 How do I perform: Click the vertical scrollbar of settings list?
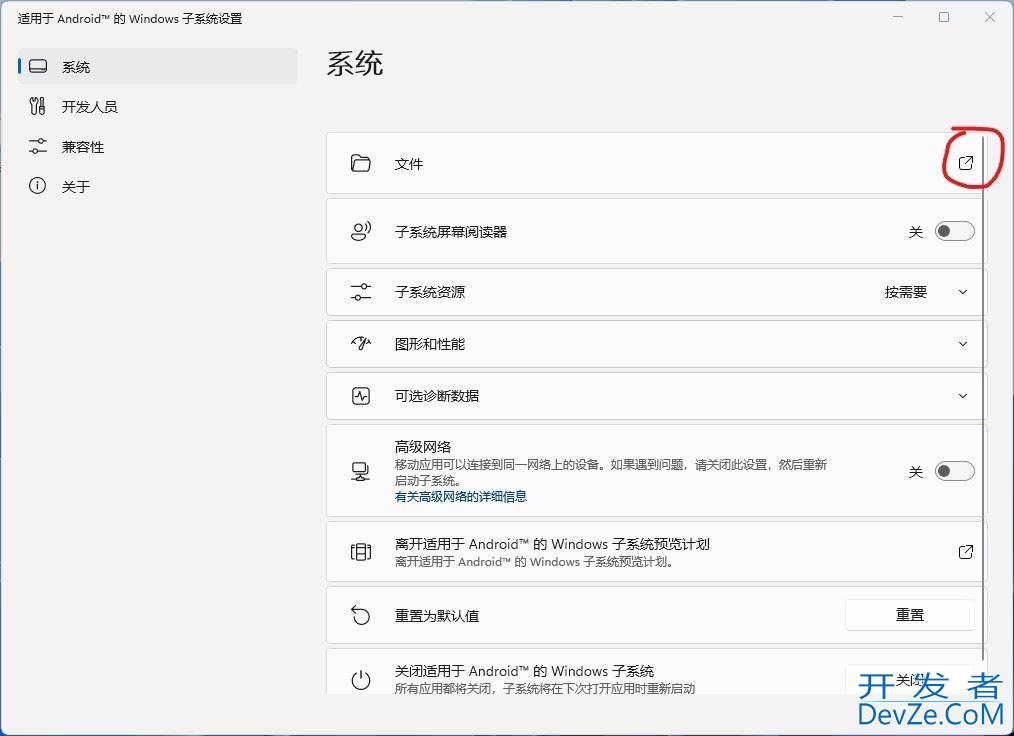[984, 400]
